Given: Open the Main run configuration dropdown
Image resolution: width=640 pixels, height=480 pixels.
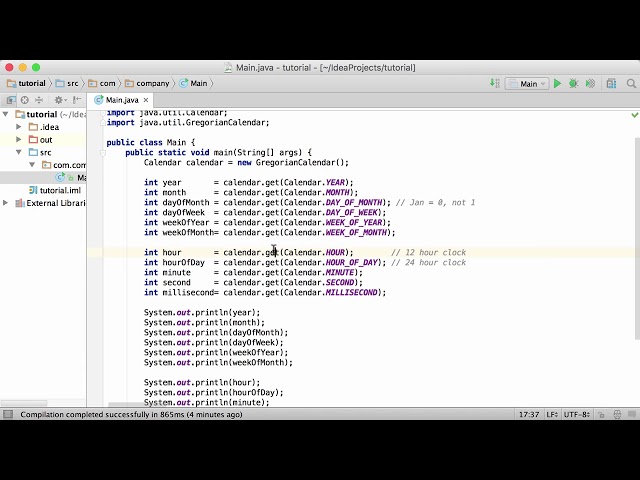Looking at the screenshot, I should click(527, 84).
